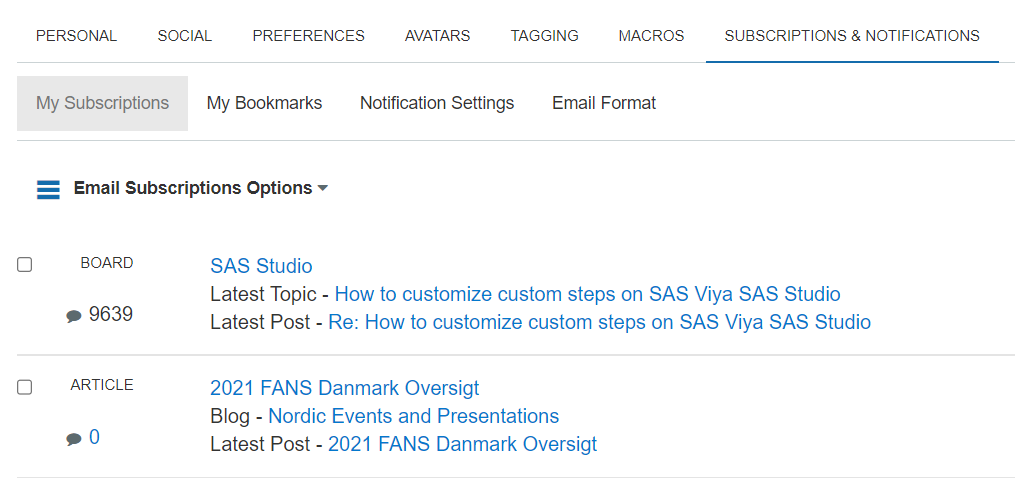Click the 0 comment count link
Screen dimensions: 1015x484
pyautogui.click(x=94, y=437)
